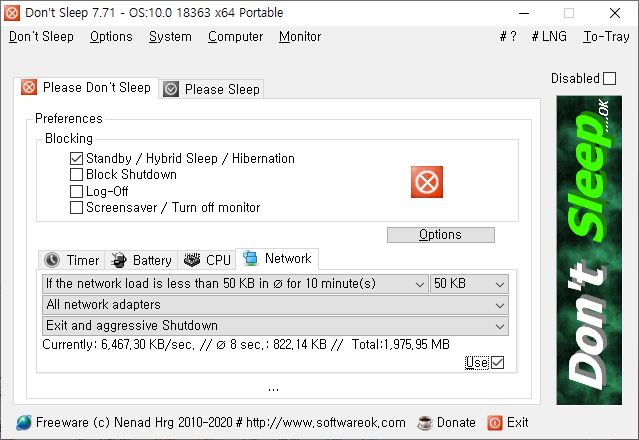
Task: Click the grey Please Sleep tab icon
Action: (171, 89)
